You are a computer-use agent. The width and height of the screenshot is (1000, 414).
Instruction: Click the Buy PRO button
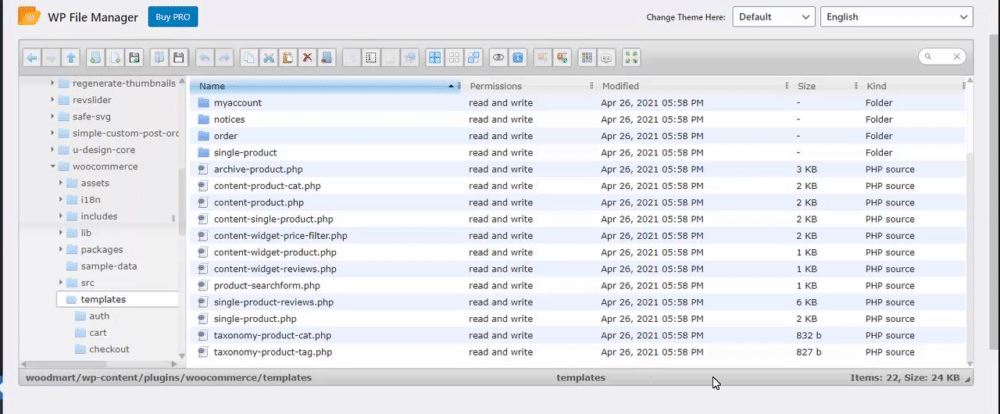[173, 17]
